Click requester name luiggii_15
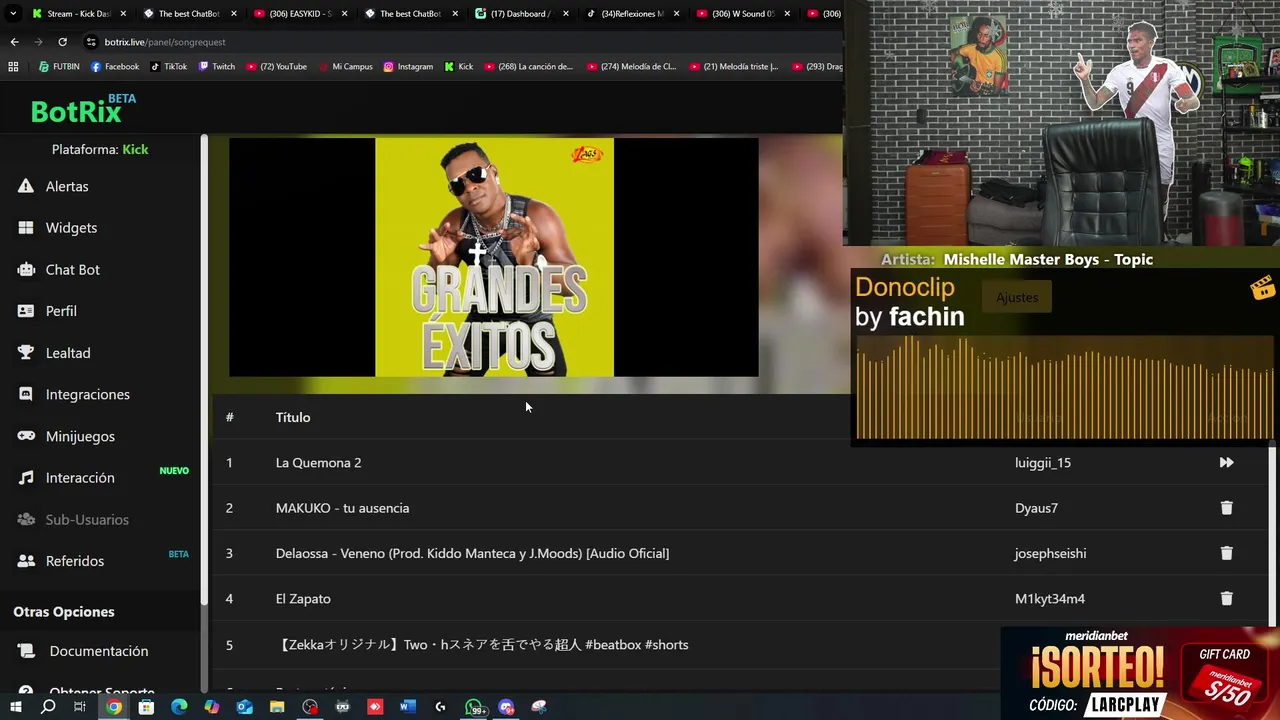 coord(1043,463)
